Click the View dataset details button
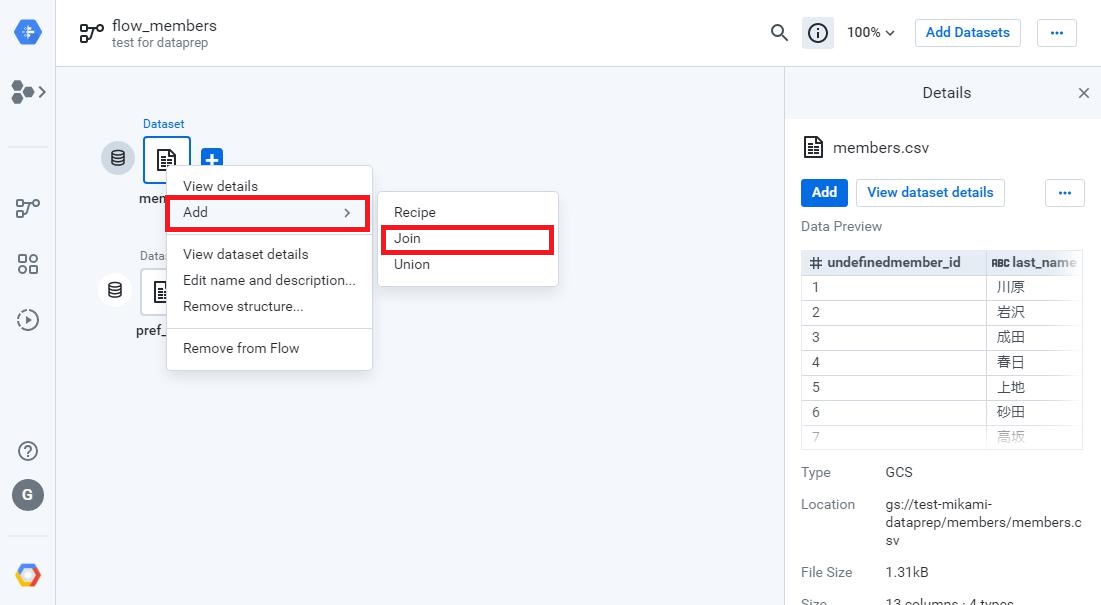Image resolution: width=1101 pixels, height=605 pixels. click(x=929, y=192)
